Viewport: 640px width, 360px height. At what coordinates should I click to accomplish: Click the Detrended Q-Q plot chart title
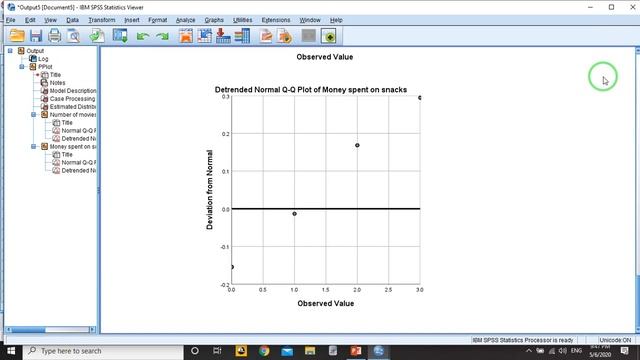[x=311, y=90]
